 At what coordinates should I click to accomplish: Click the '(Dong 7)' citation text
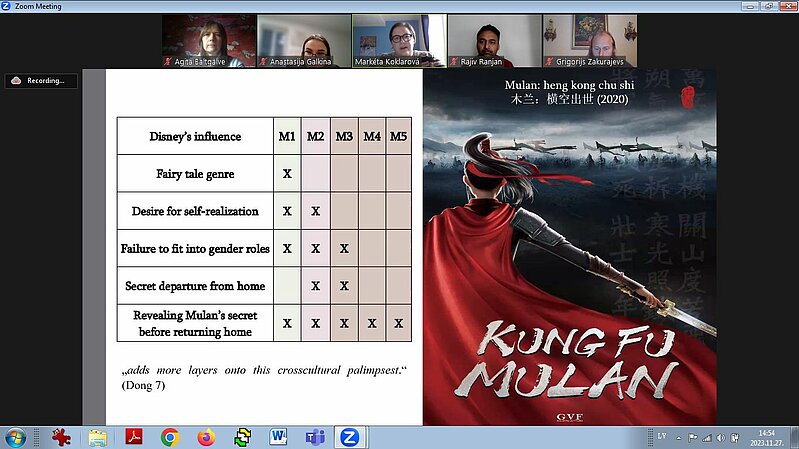(x=143, y=385)
